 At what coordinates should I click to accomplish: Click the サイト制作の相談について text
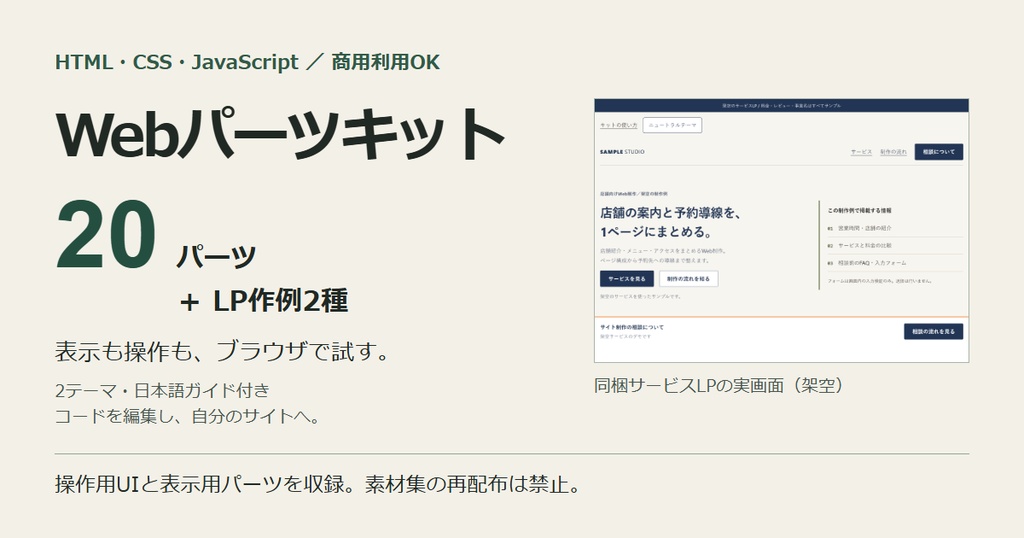click(x=632, y=327)
